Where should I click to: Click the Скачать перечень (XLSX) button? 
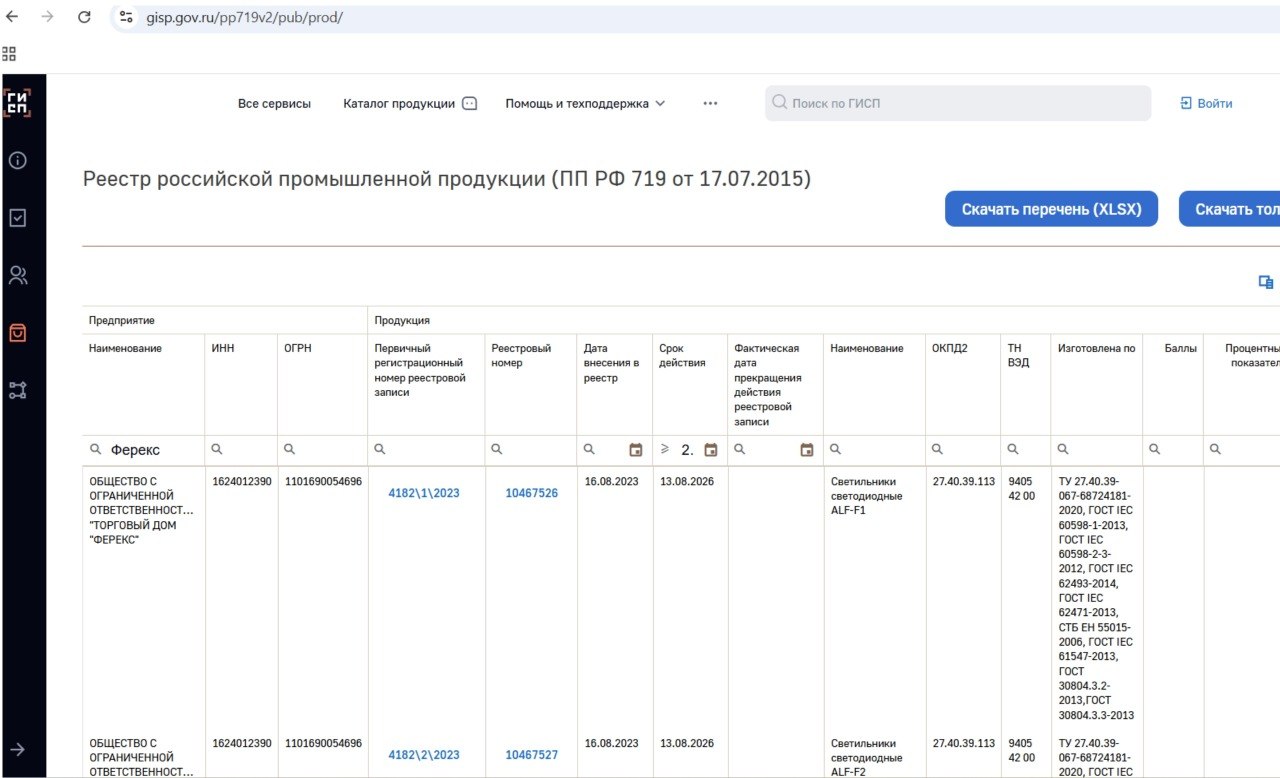click(1051, 209)
